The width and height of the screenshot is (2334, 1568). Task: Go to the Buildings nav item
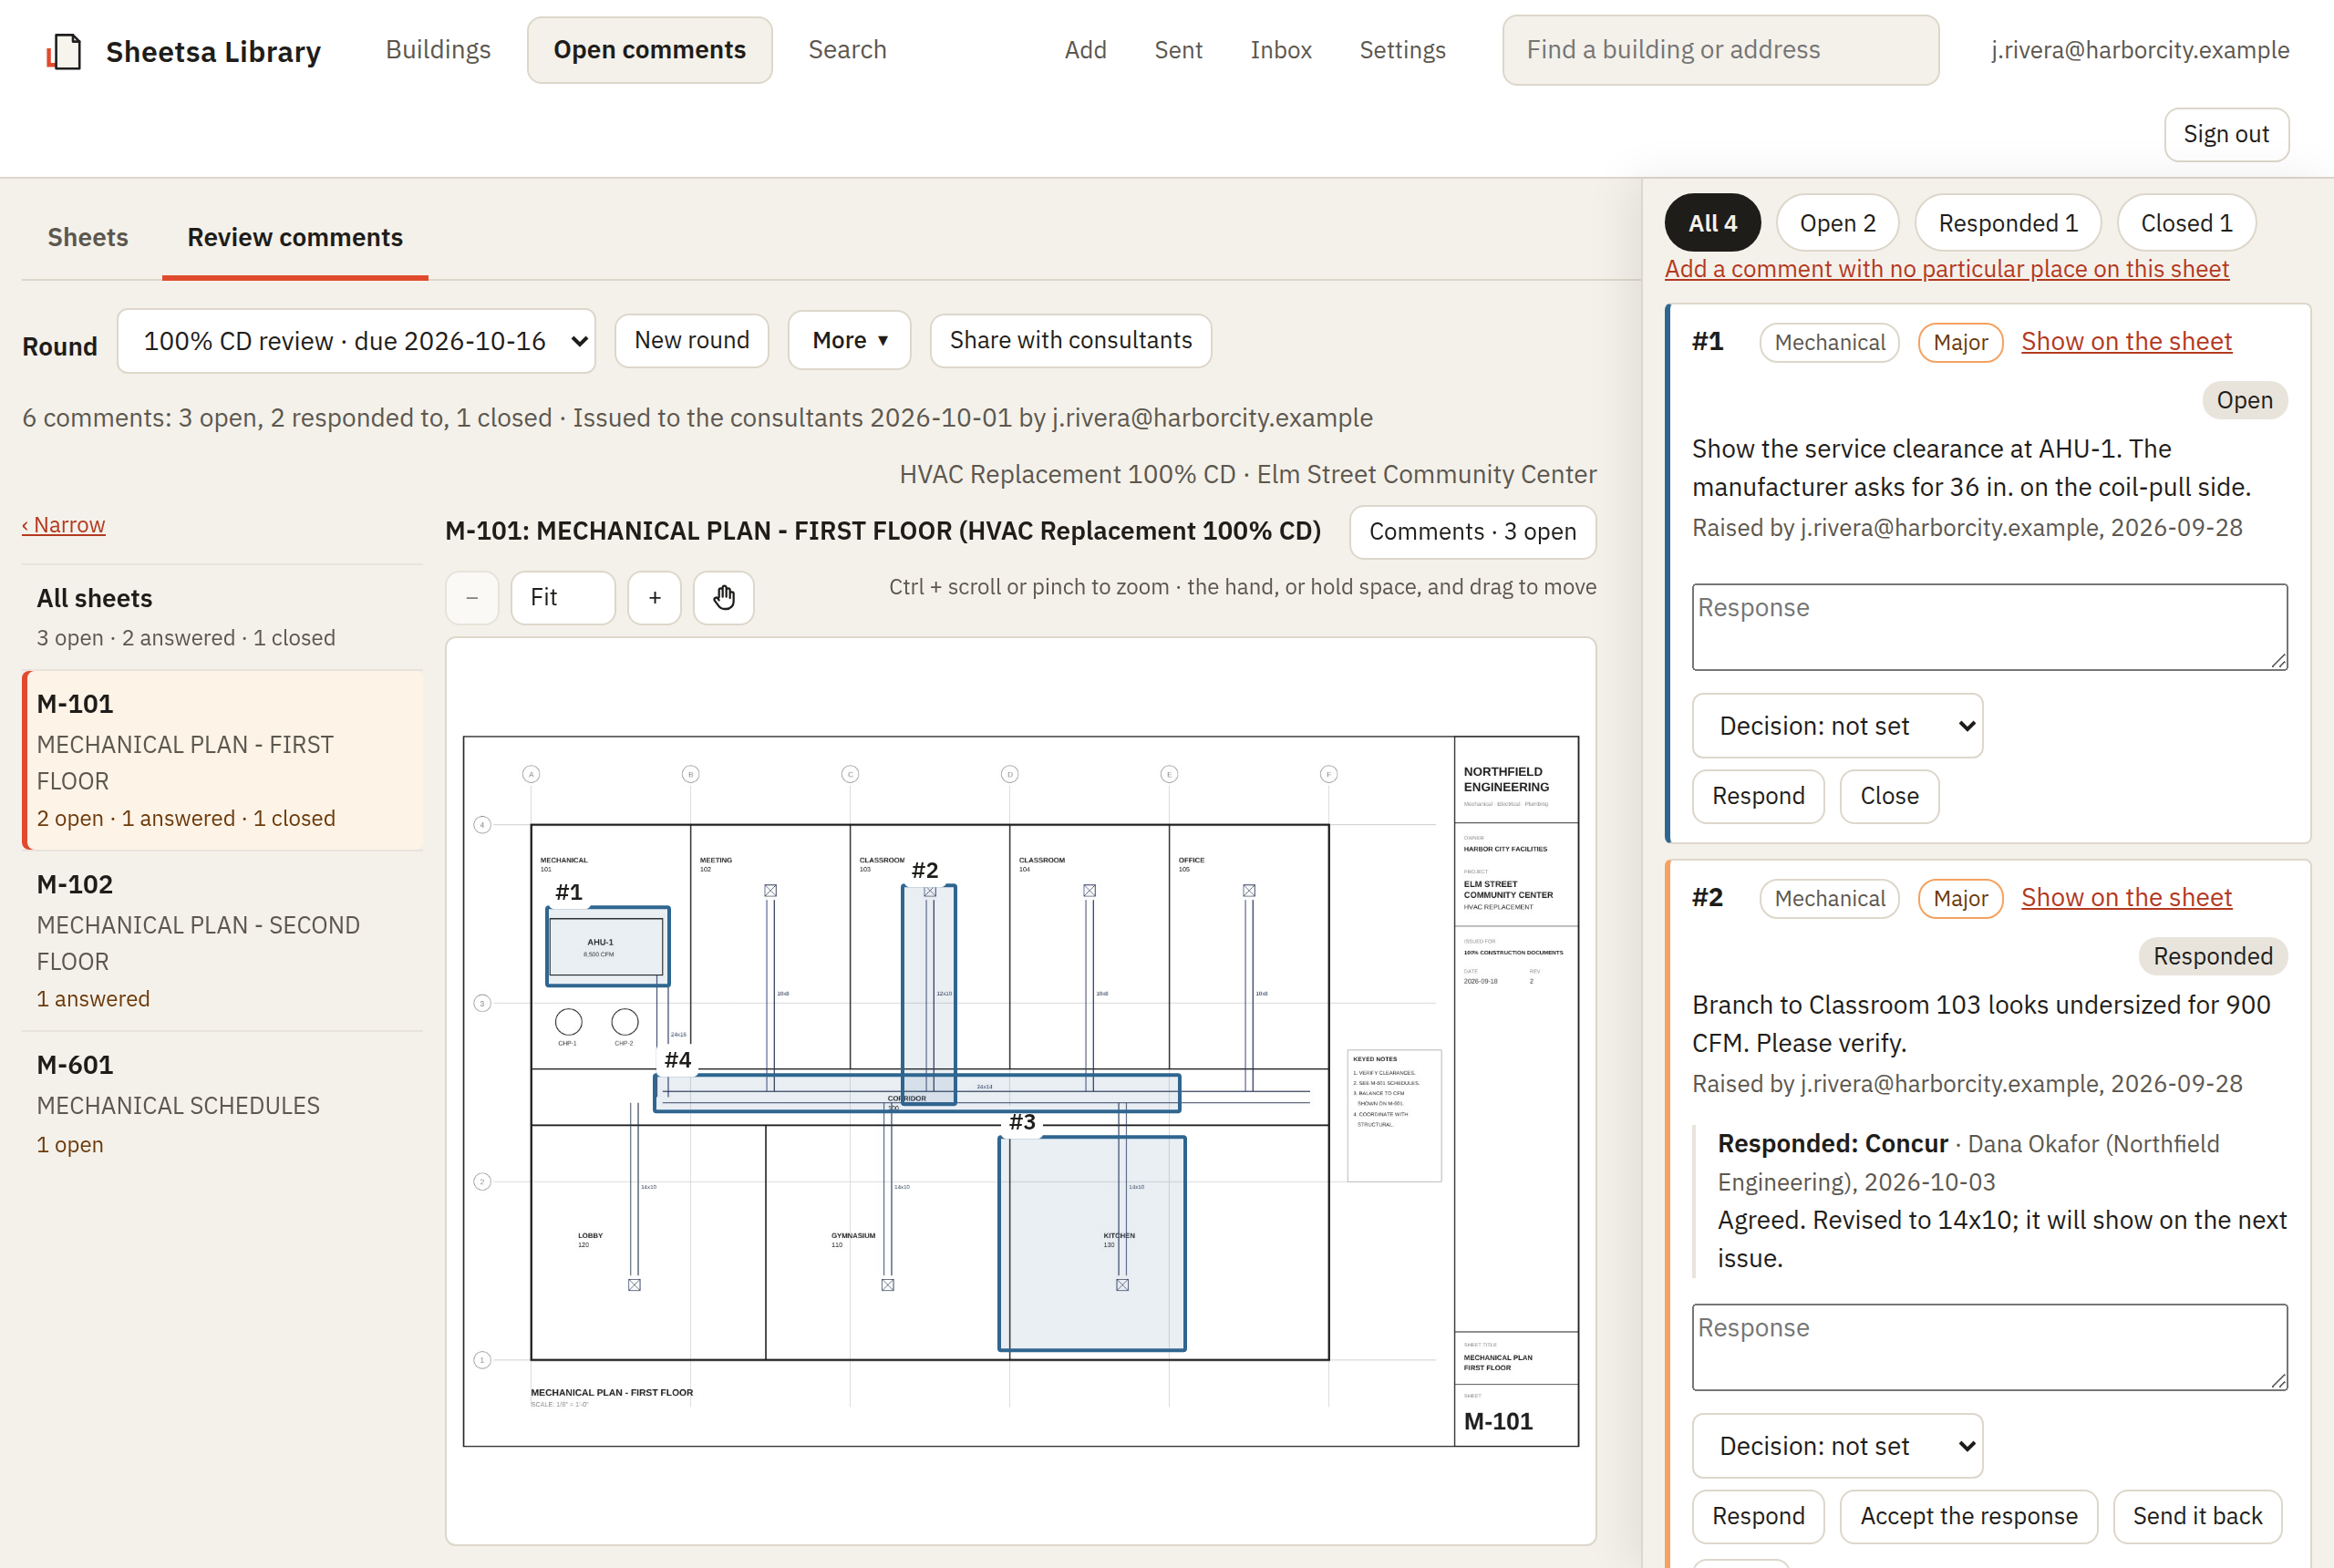click(438, 50)
